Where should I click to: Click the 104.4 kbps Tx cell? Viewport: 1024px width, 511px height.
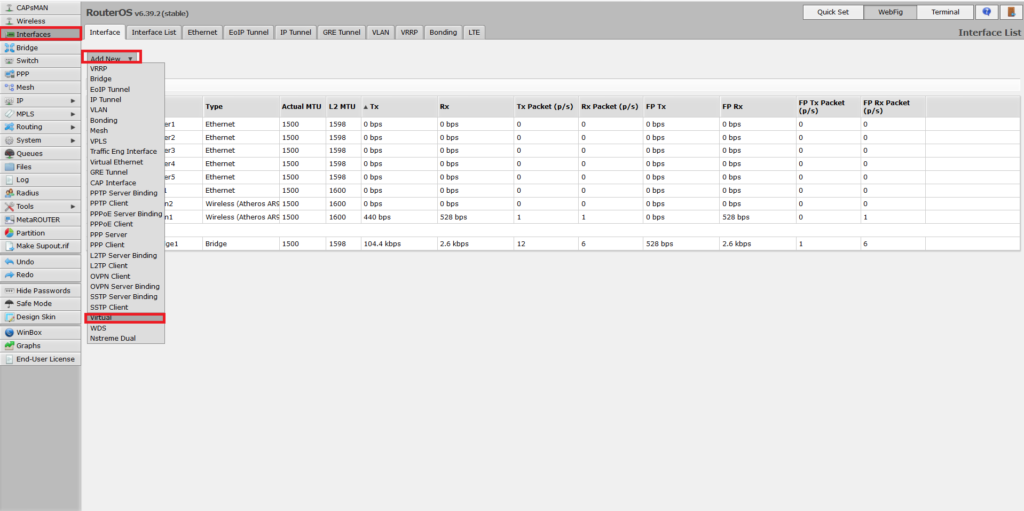click(398, 244)
